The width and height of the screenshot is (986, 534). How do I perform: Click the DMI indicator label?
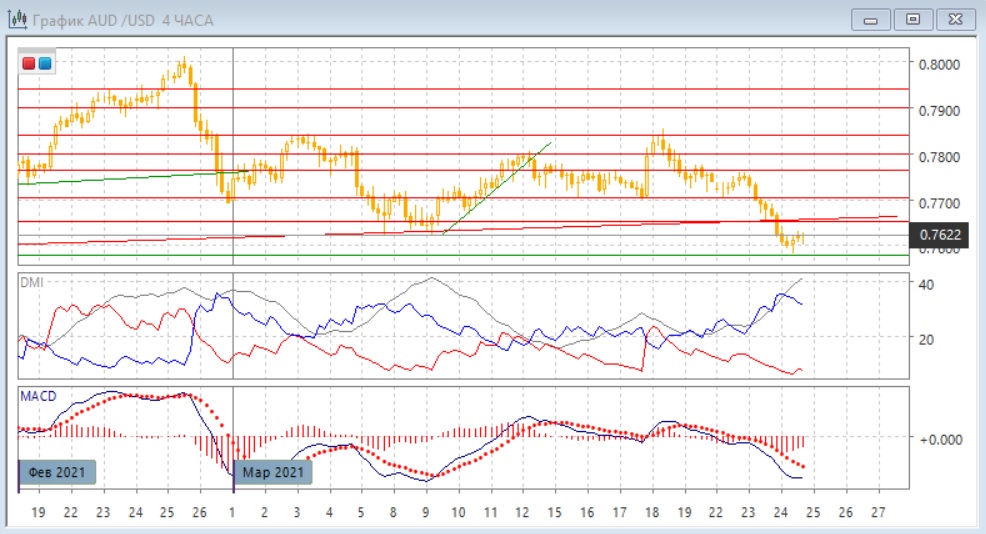click(x=32, y=283)
